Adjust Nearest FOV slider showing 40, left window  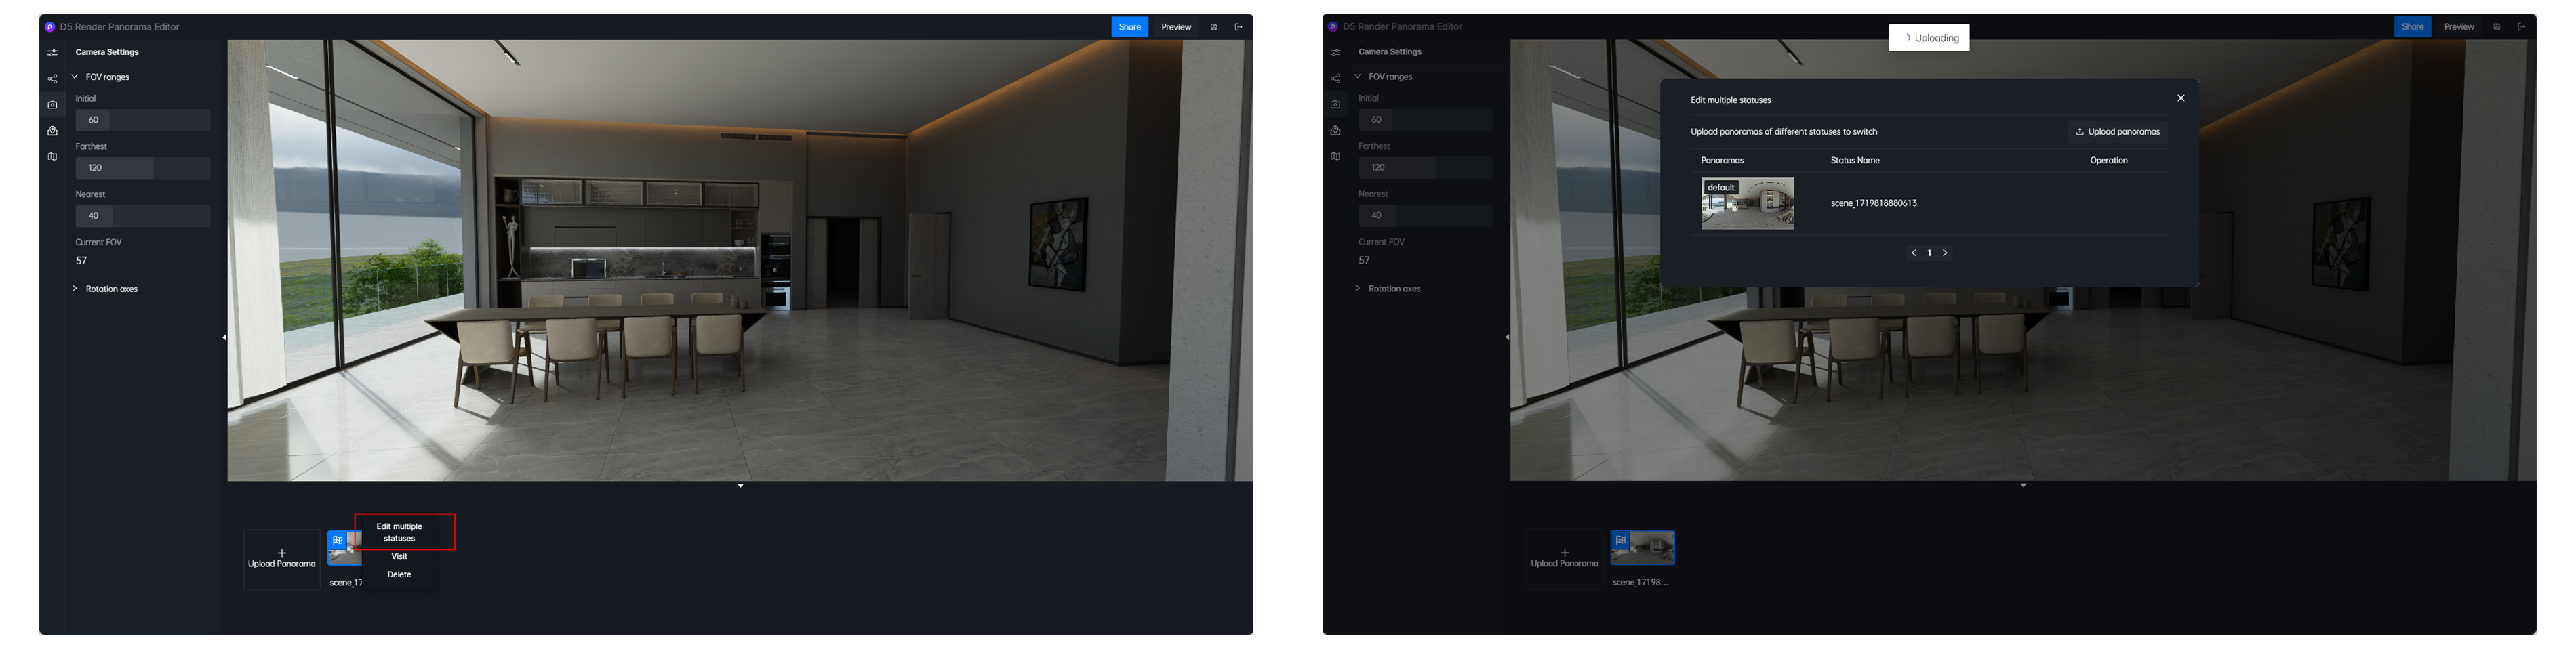143,216
